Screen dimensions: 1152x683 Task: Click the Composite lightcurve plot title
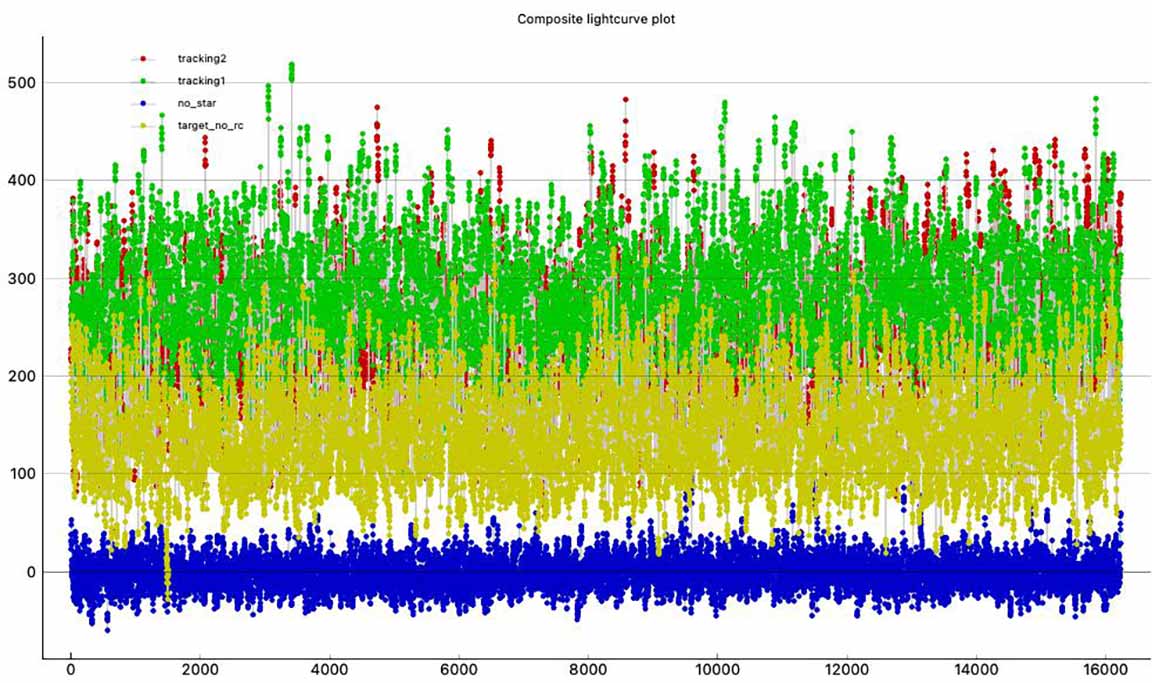click(x=596, y=19)
